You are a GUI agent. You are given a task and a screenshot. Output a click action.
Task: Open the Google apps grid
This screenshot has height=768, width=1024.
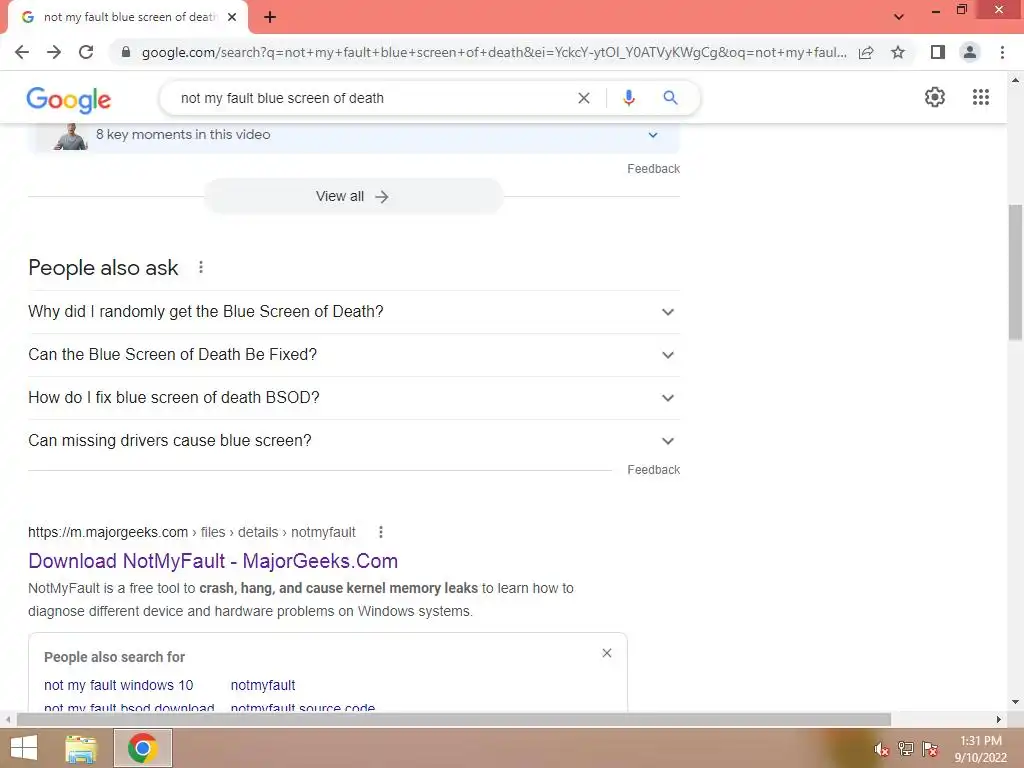pyautogui.click(x=981, y=97)
